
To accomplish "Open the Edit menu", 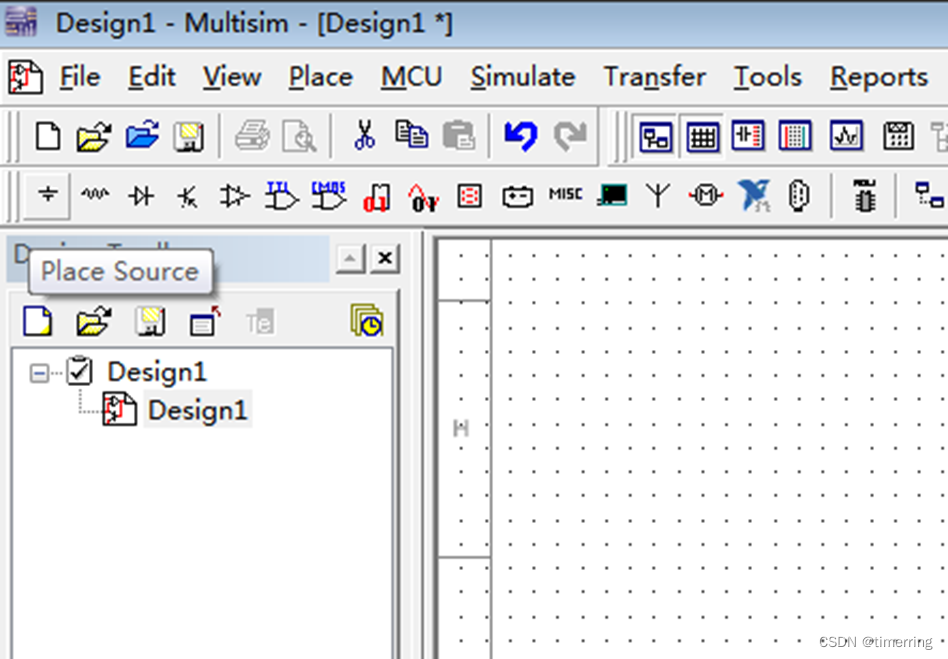I will coord(152,77).
